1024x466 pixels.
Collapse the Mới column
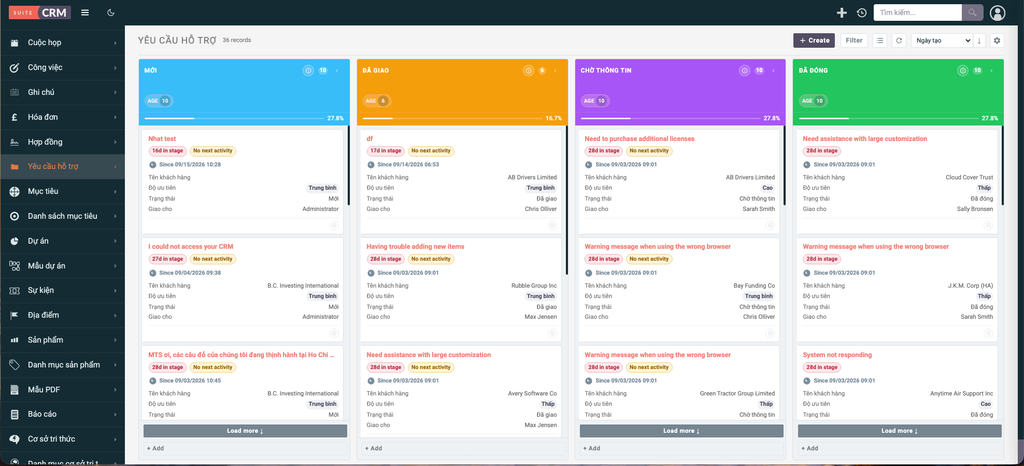point(337,70)
